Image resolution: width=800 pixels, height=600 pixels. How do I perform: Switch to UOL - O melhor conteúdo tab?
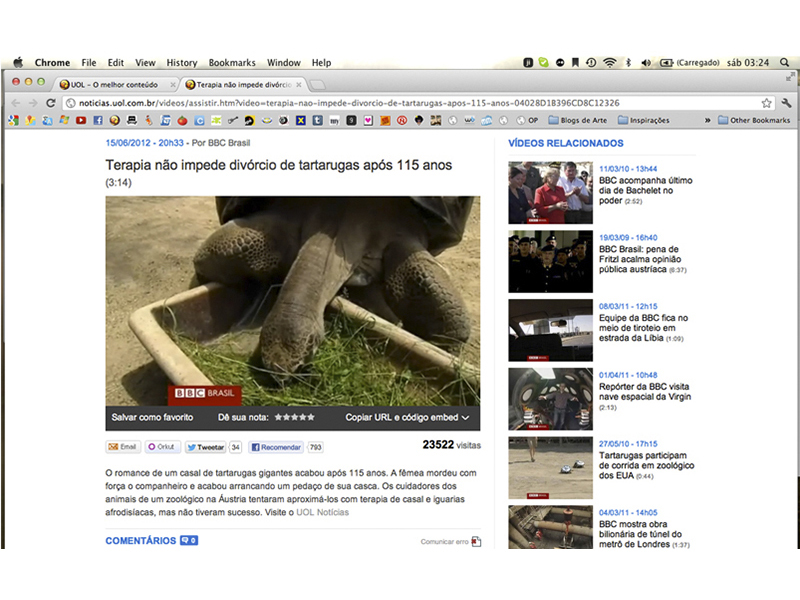[x=115, y=85]
